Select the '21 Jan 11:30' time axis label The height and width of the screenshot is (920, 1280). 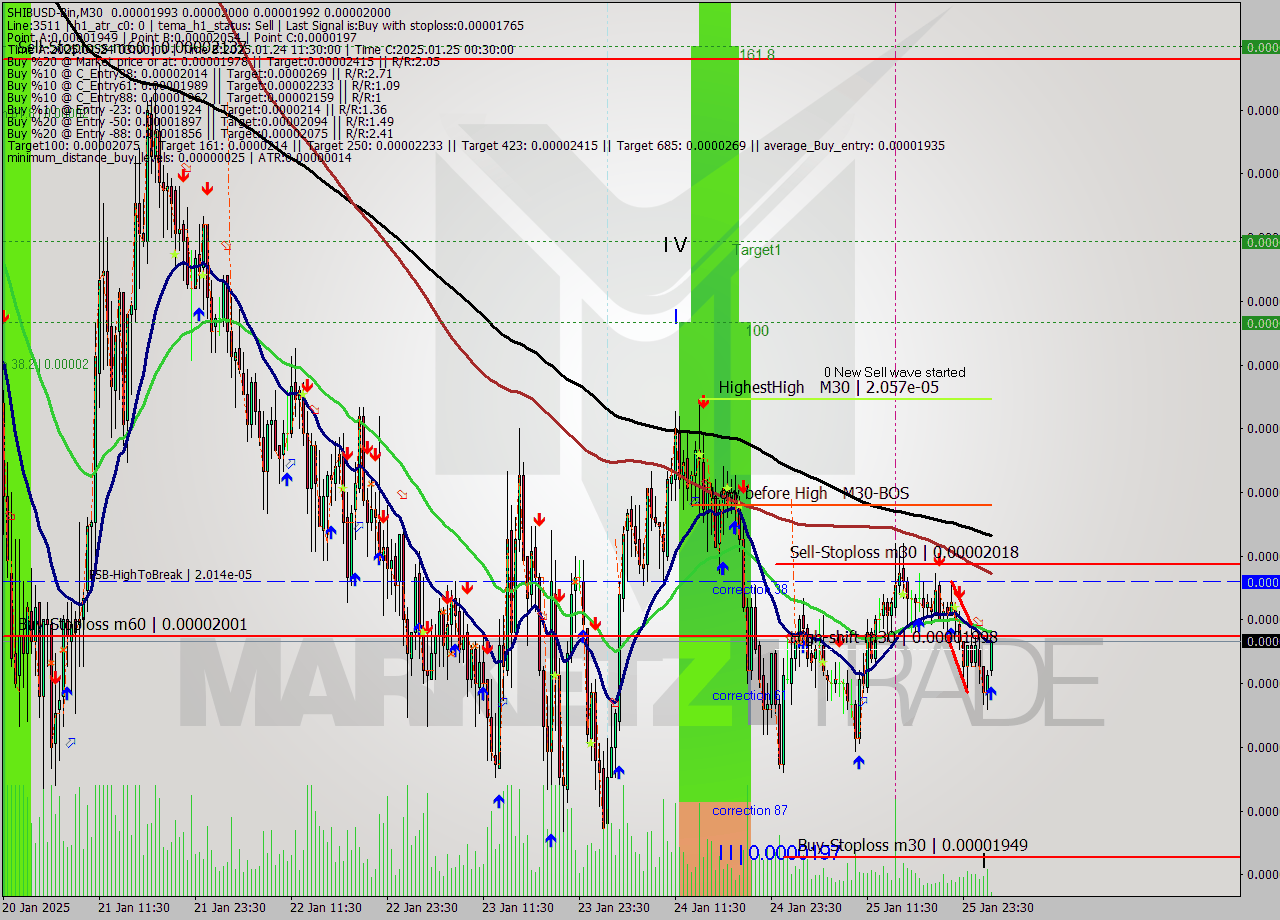[133, 907]
